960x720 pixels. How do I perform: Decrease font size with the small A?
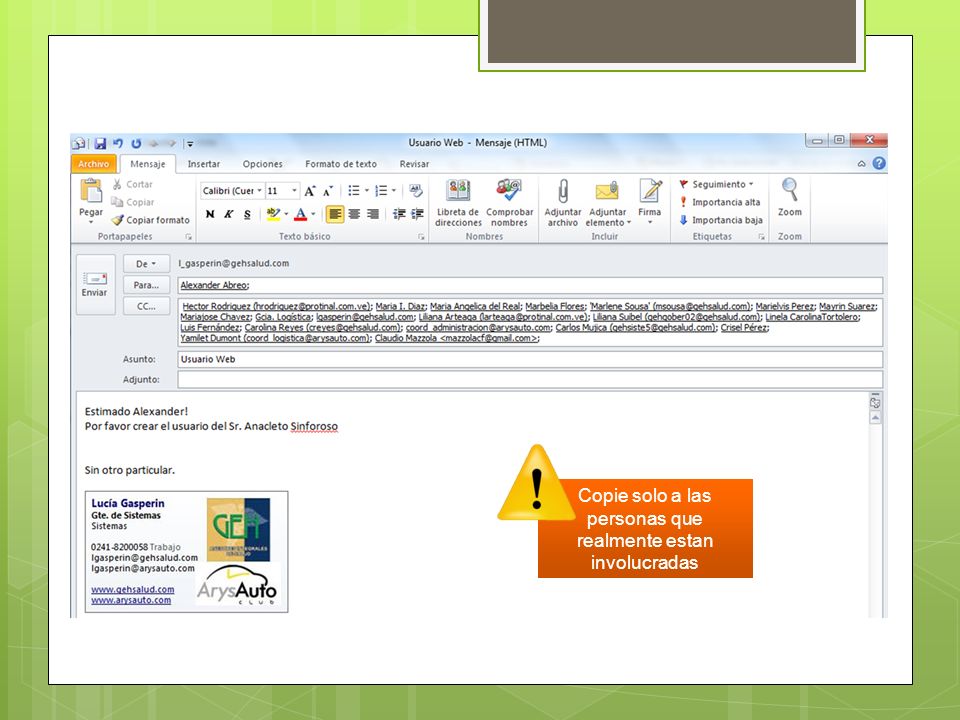(328, 191)
